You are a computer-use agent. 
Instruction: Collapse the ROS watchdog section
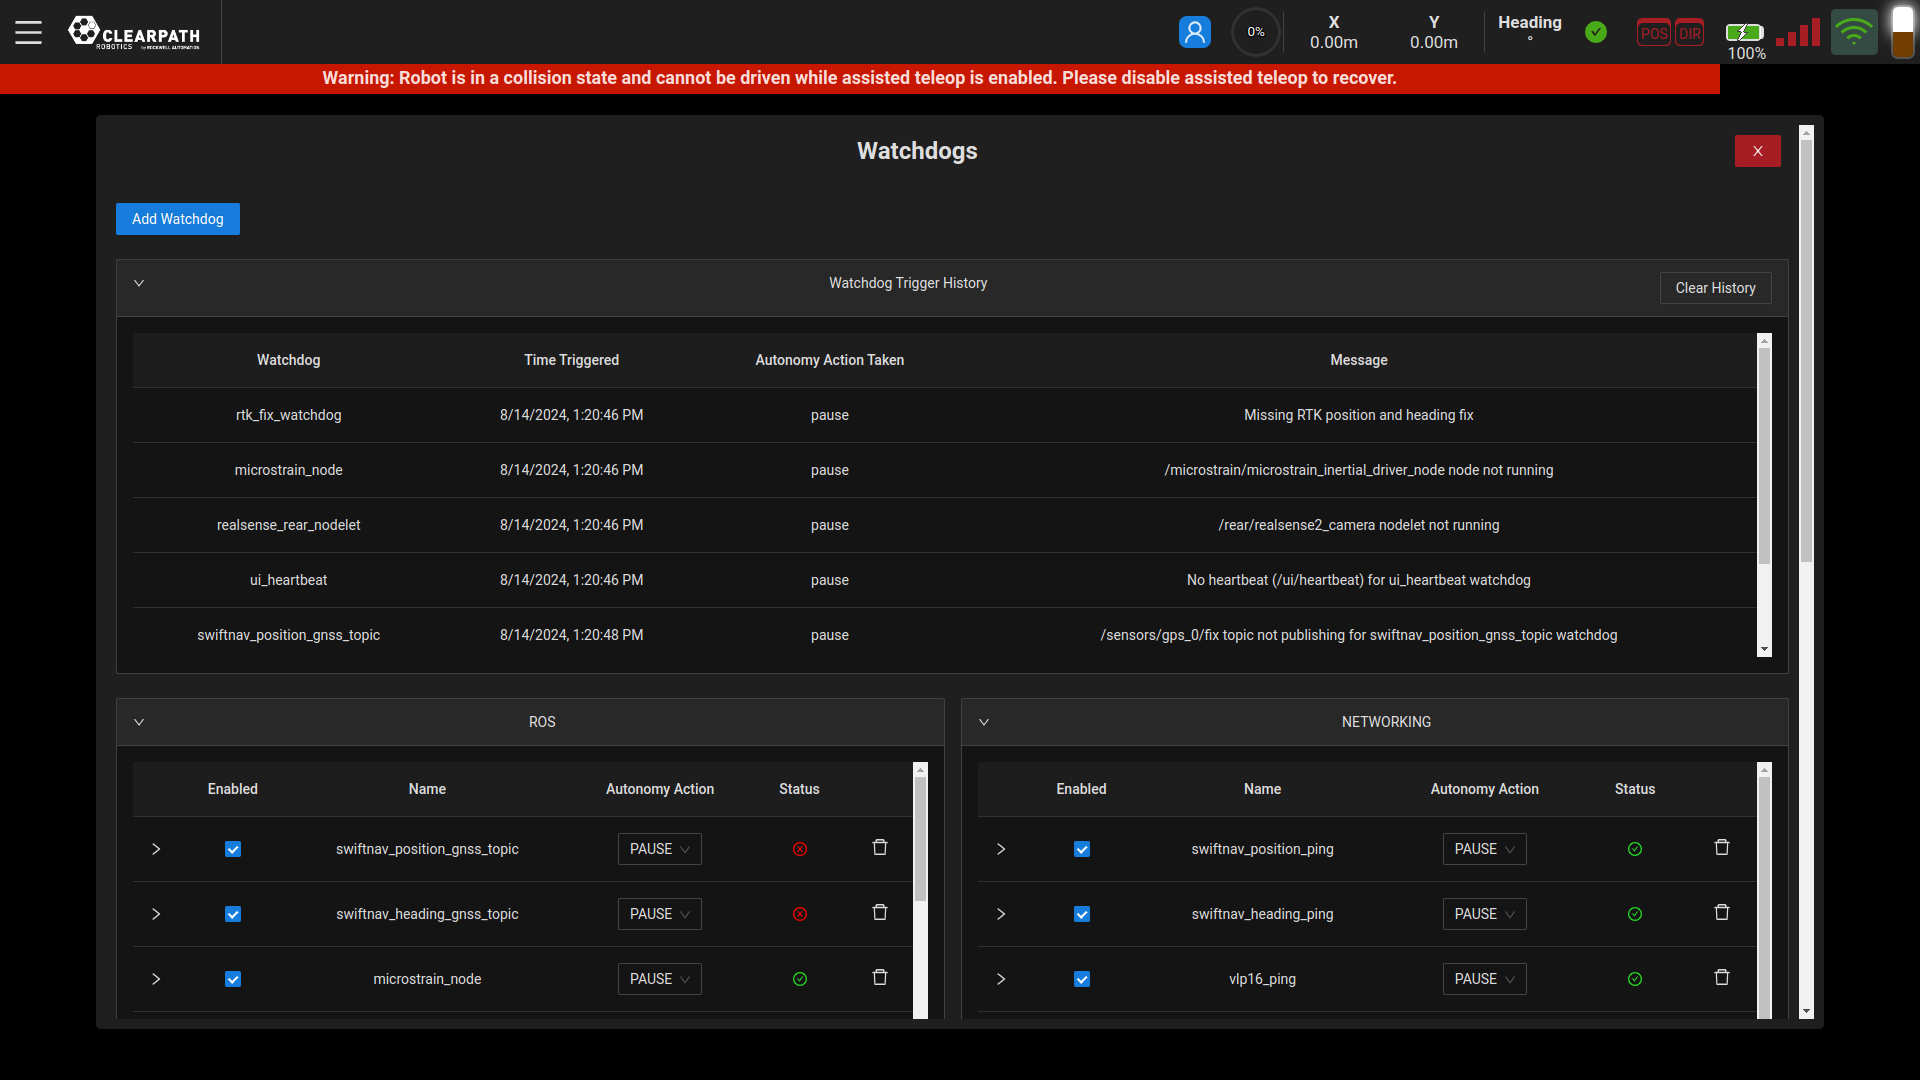pos(139,722)
